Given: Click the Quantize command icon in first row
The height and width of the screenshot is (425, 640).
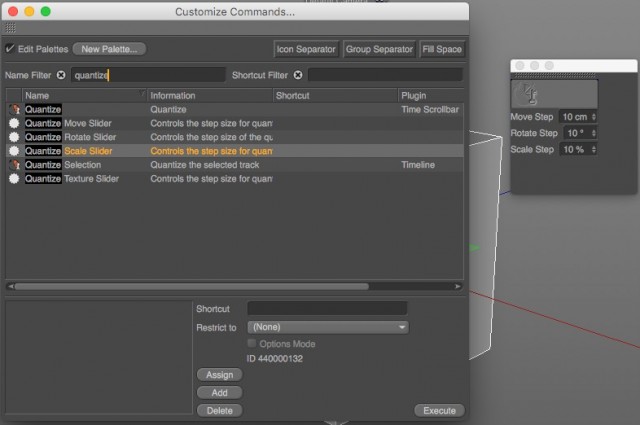Looking at the screenshot, I should (x=14, y=109).
